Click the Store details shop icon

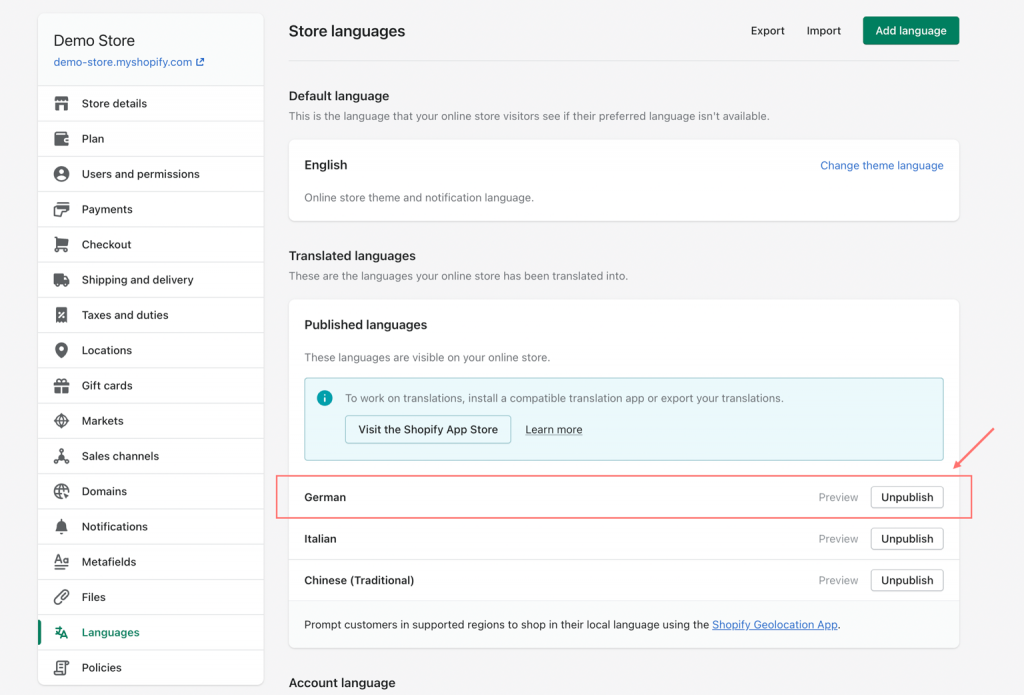coord(62,104)
